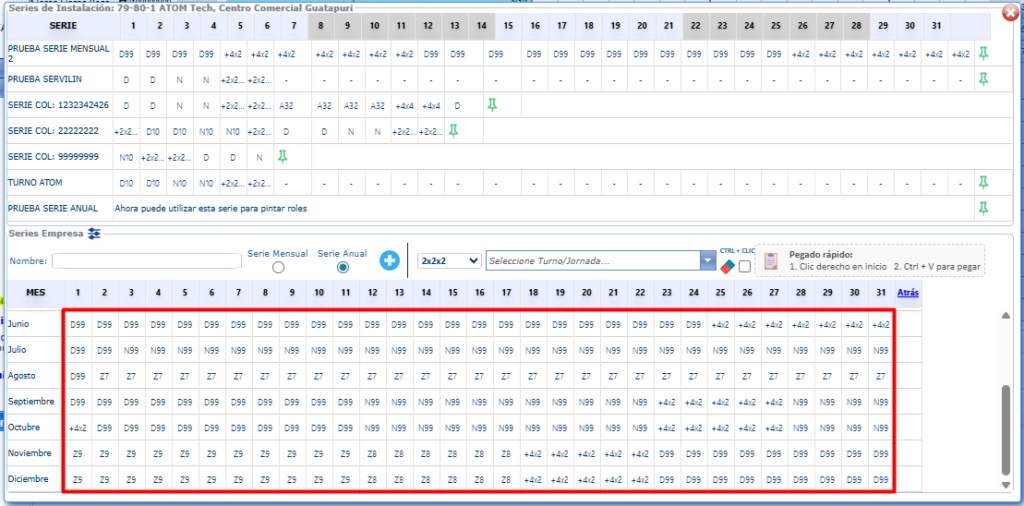1024x506 pixels.
Task: Click the Atrás link
Action: click(x=907, y=293)
